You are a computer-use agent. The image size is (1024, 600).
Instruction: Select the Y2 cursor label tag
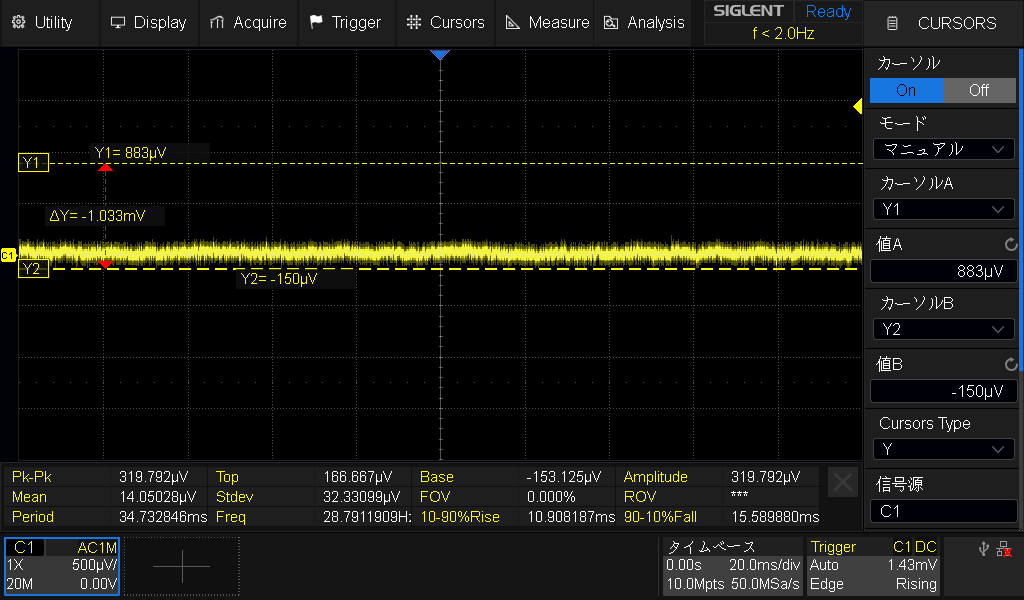[x=31, y=269]
